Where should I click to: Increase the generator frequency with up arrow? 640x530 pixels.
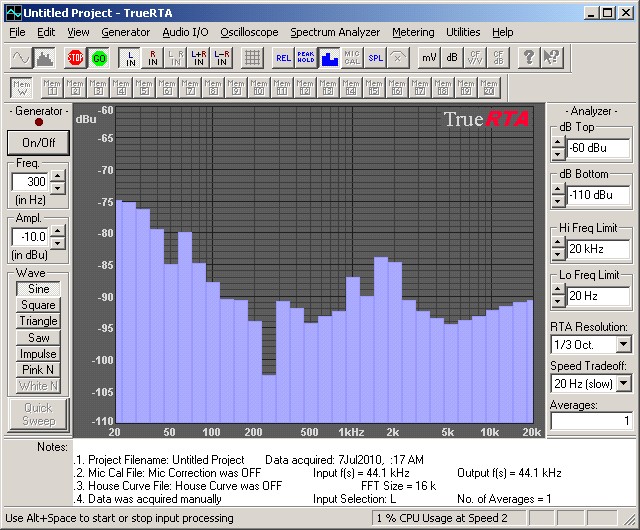pos(57,176)
